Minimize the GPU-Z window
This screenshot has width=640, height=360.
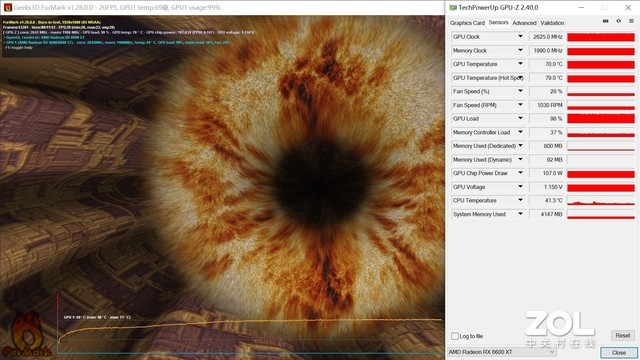[581, 7]
